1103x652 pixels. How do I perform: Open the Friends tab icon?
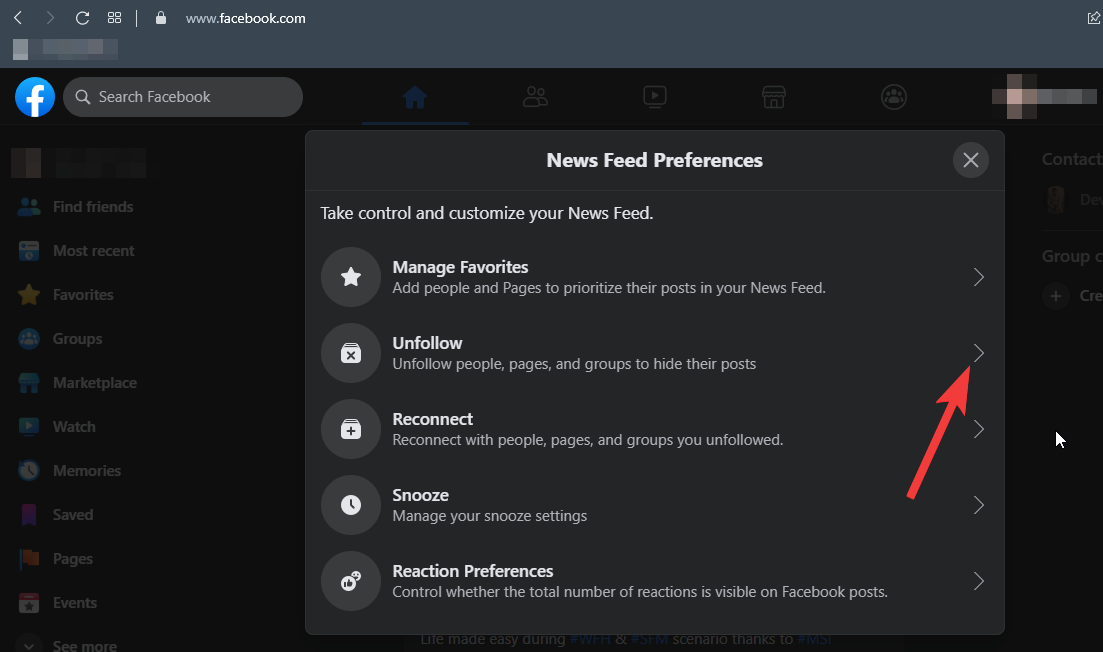[535, 97]
